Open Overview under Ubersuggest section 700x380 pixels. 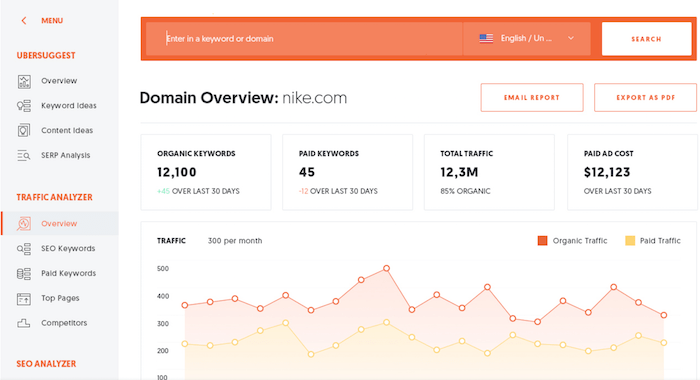[59, 81]
